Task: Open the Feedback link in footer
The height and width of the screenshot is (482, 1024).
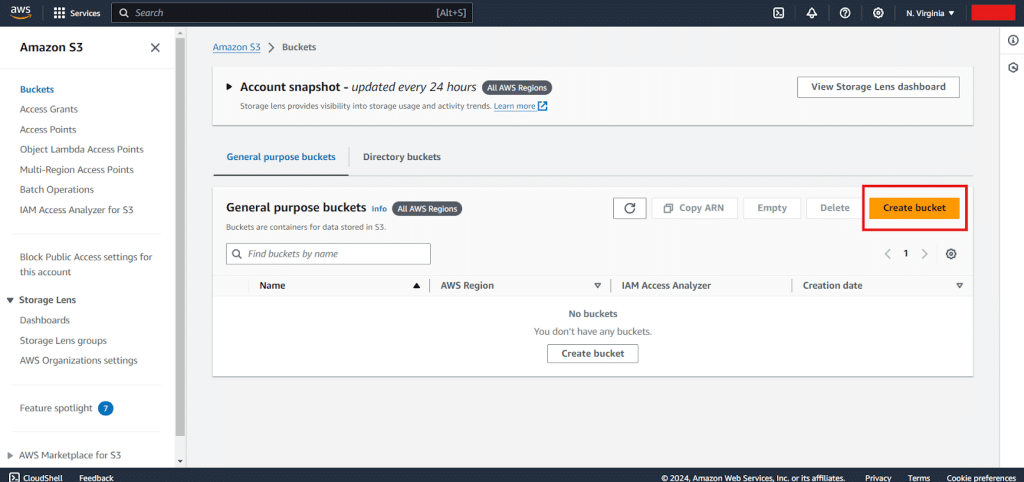Action: click(x=96, y=477)
